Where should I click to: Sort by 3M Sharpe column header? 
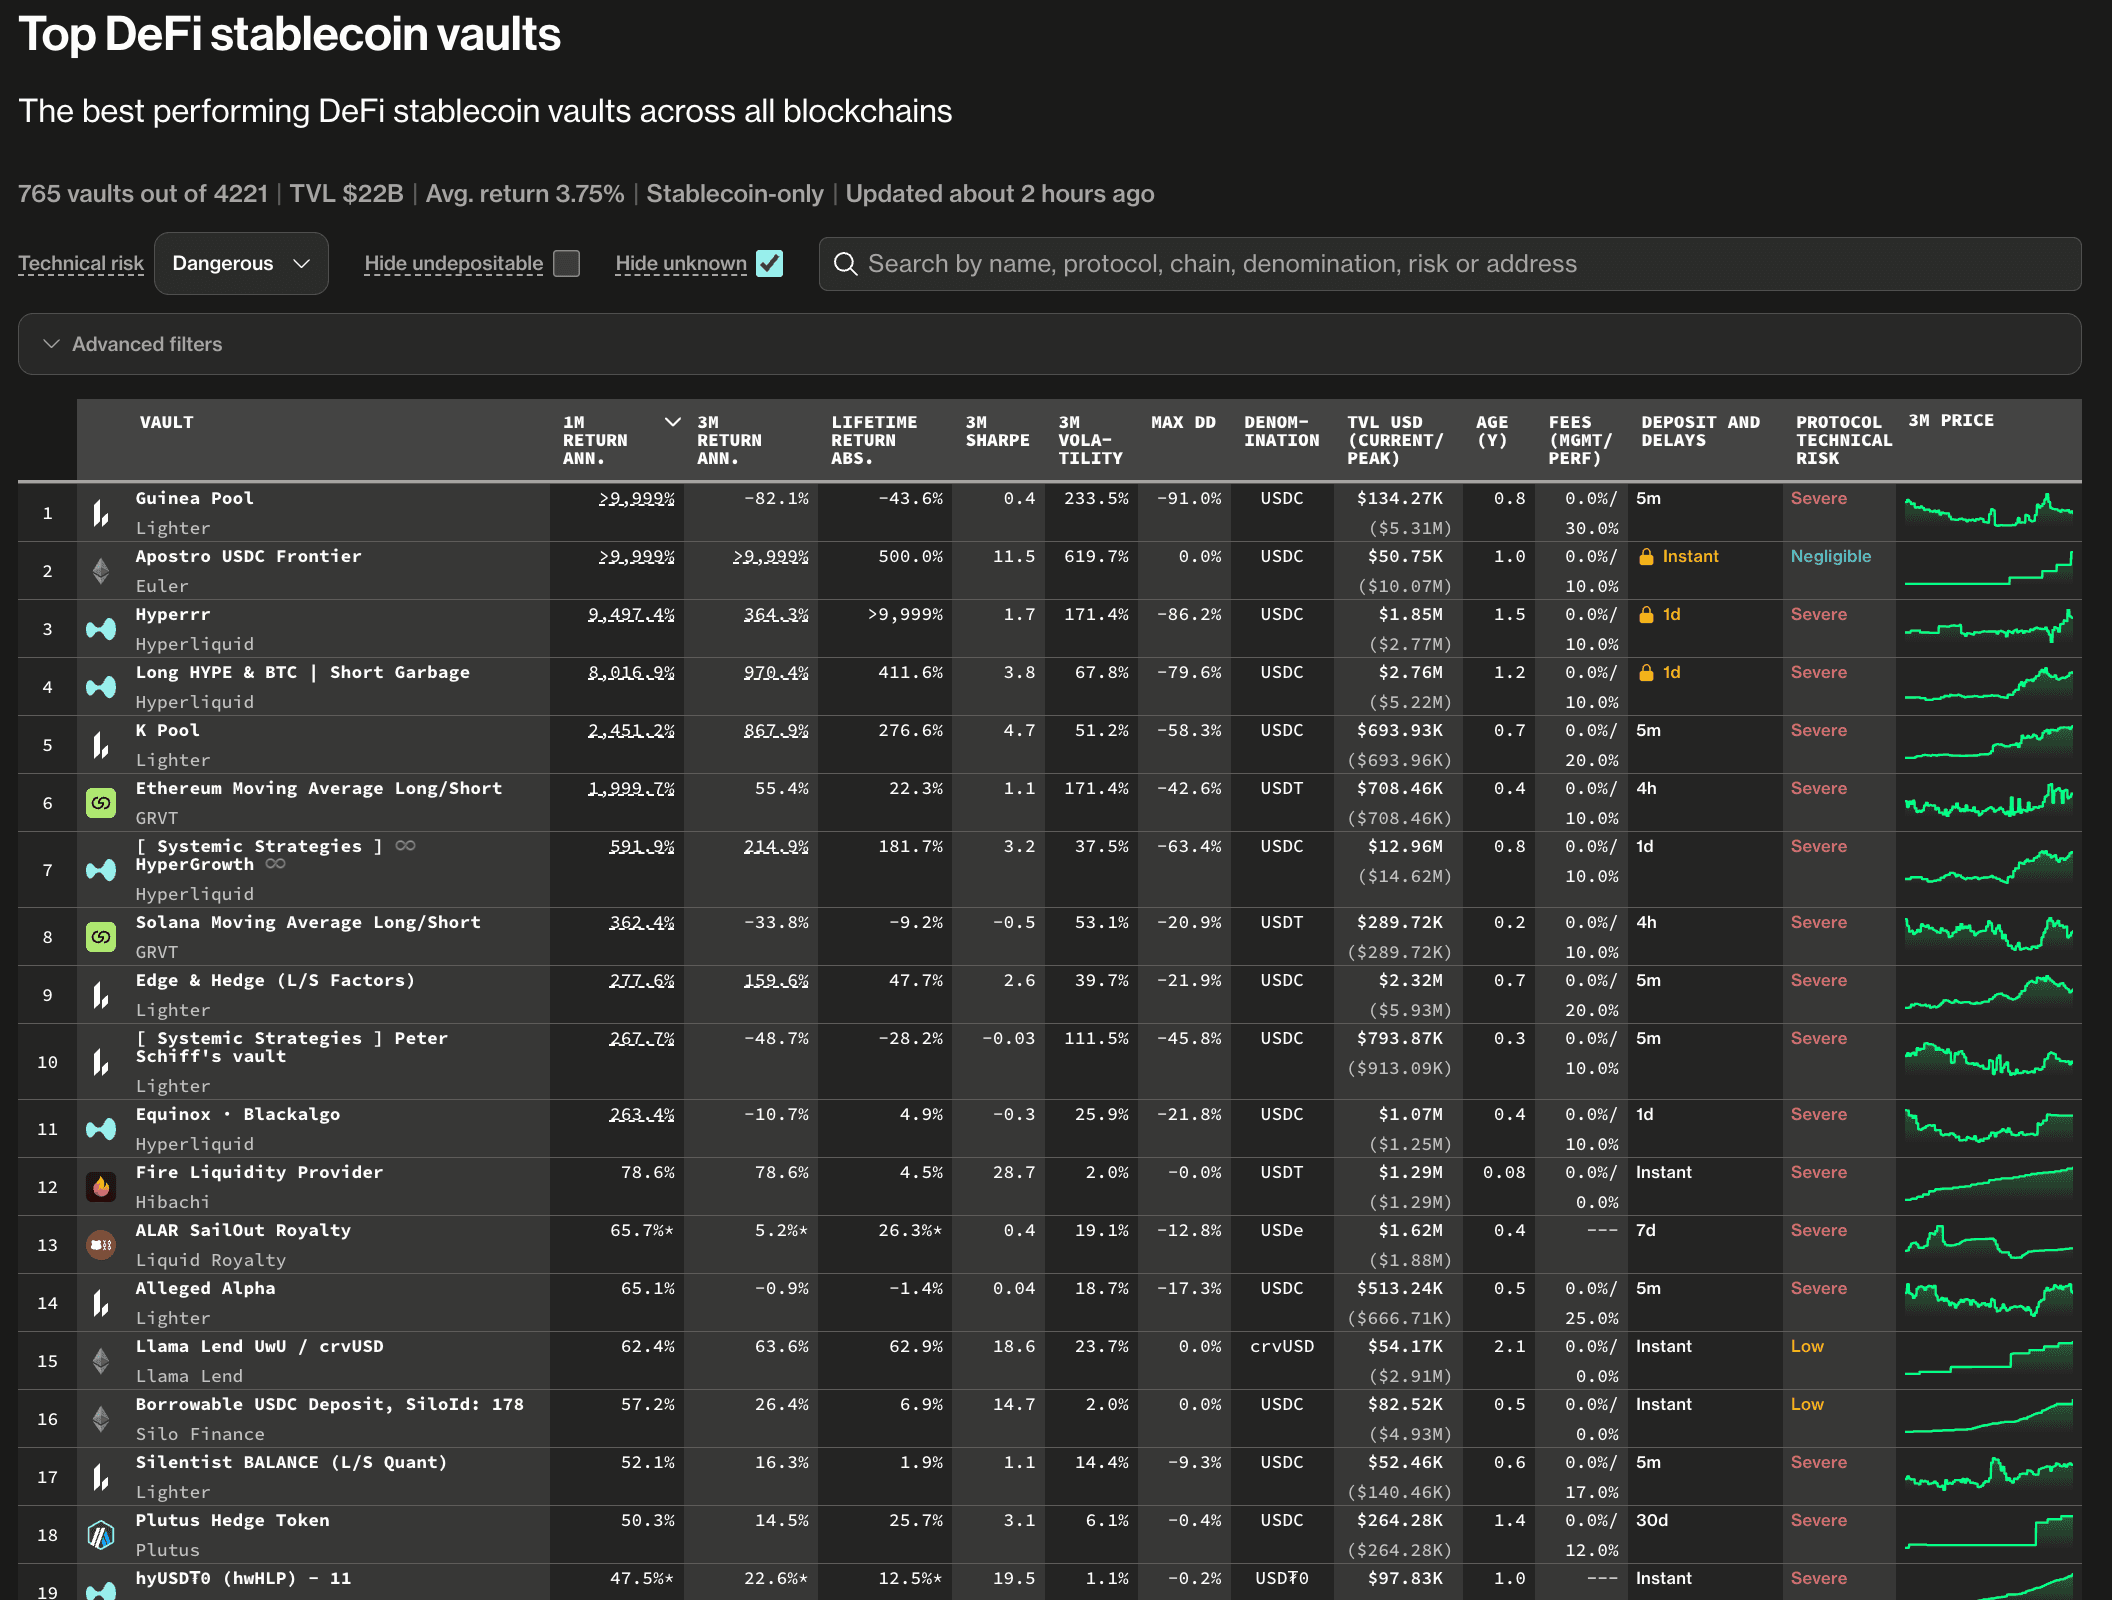click(997, 431)
